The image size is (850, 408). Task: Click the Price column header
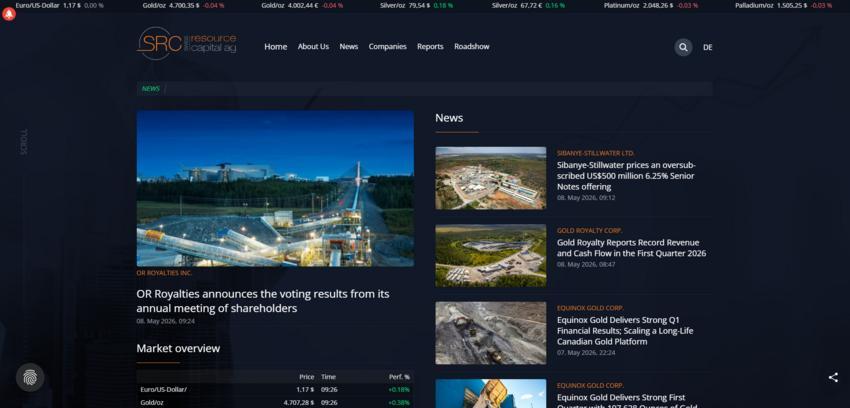click(306, 377)
